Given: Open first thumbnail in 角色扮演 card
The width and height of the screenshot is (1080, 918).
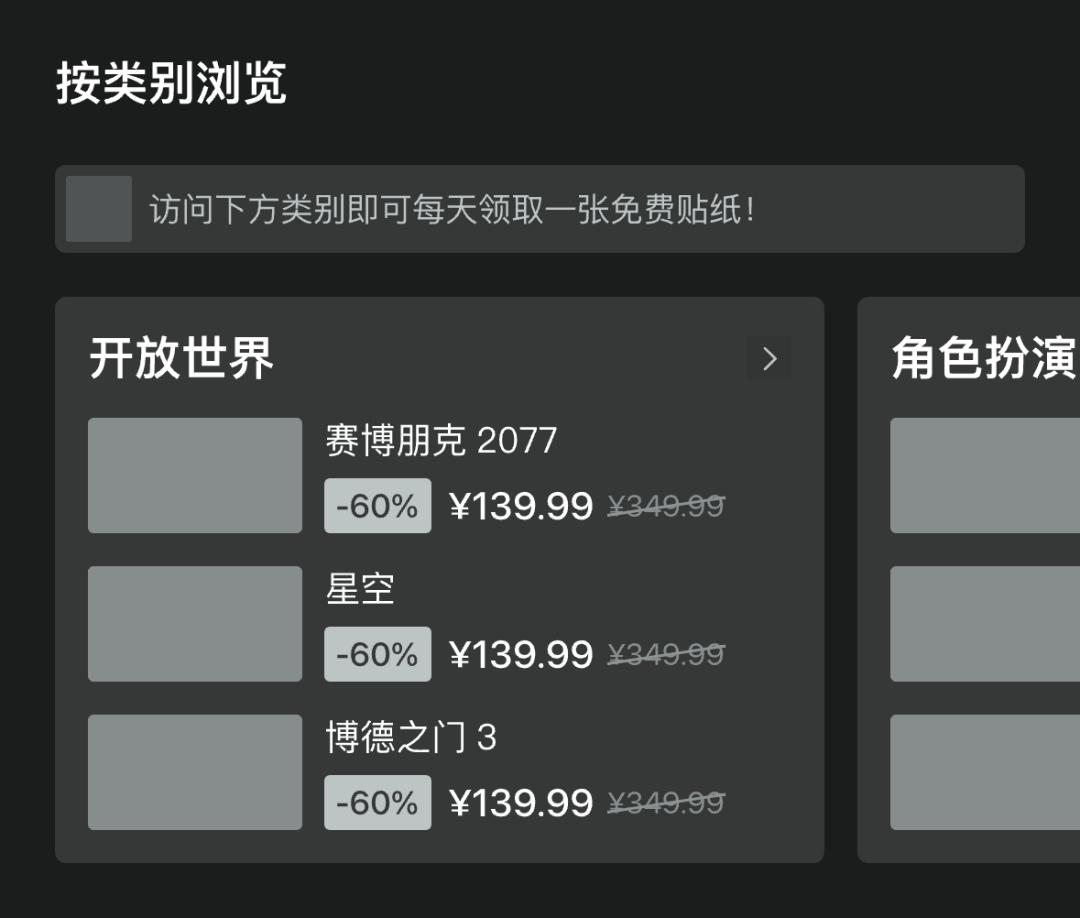Looking at the screenshot, I should pyautogui.click(x=985, y=475).
